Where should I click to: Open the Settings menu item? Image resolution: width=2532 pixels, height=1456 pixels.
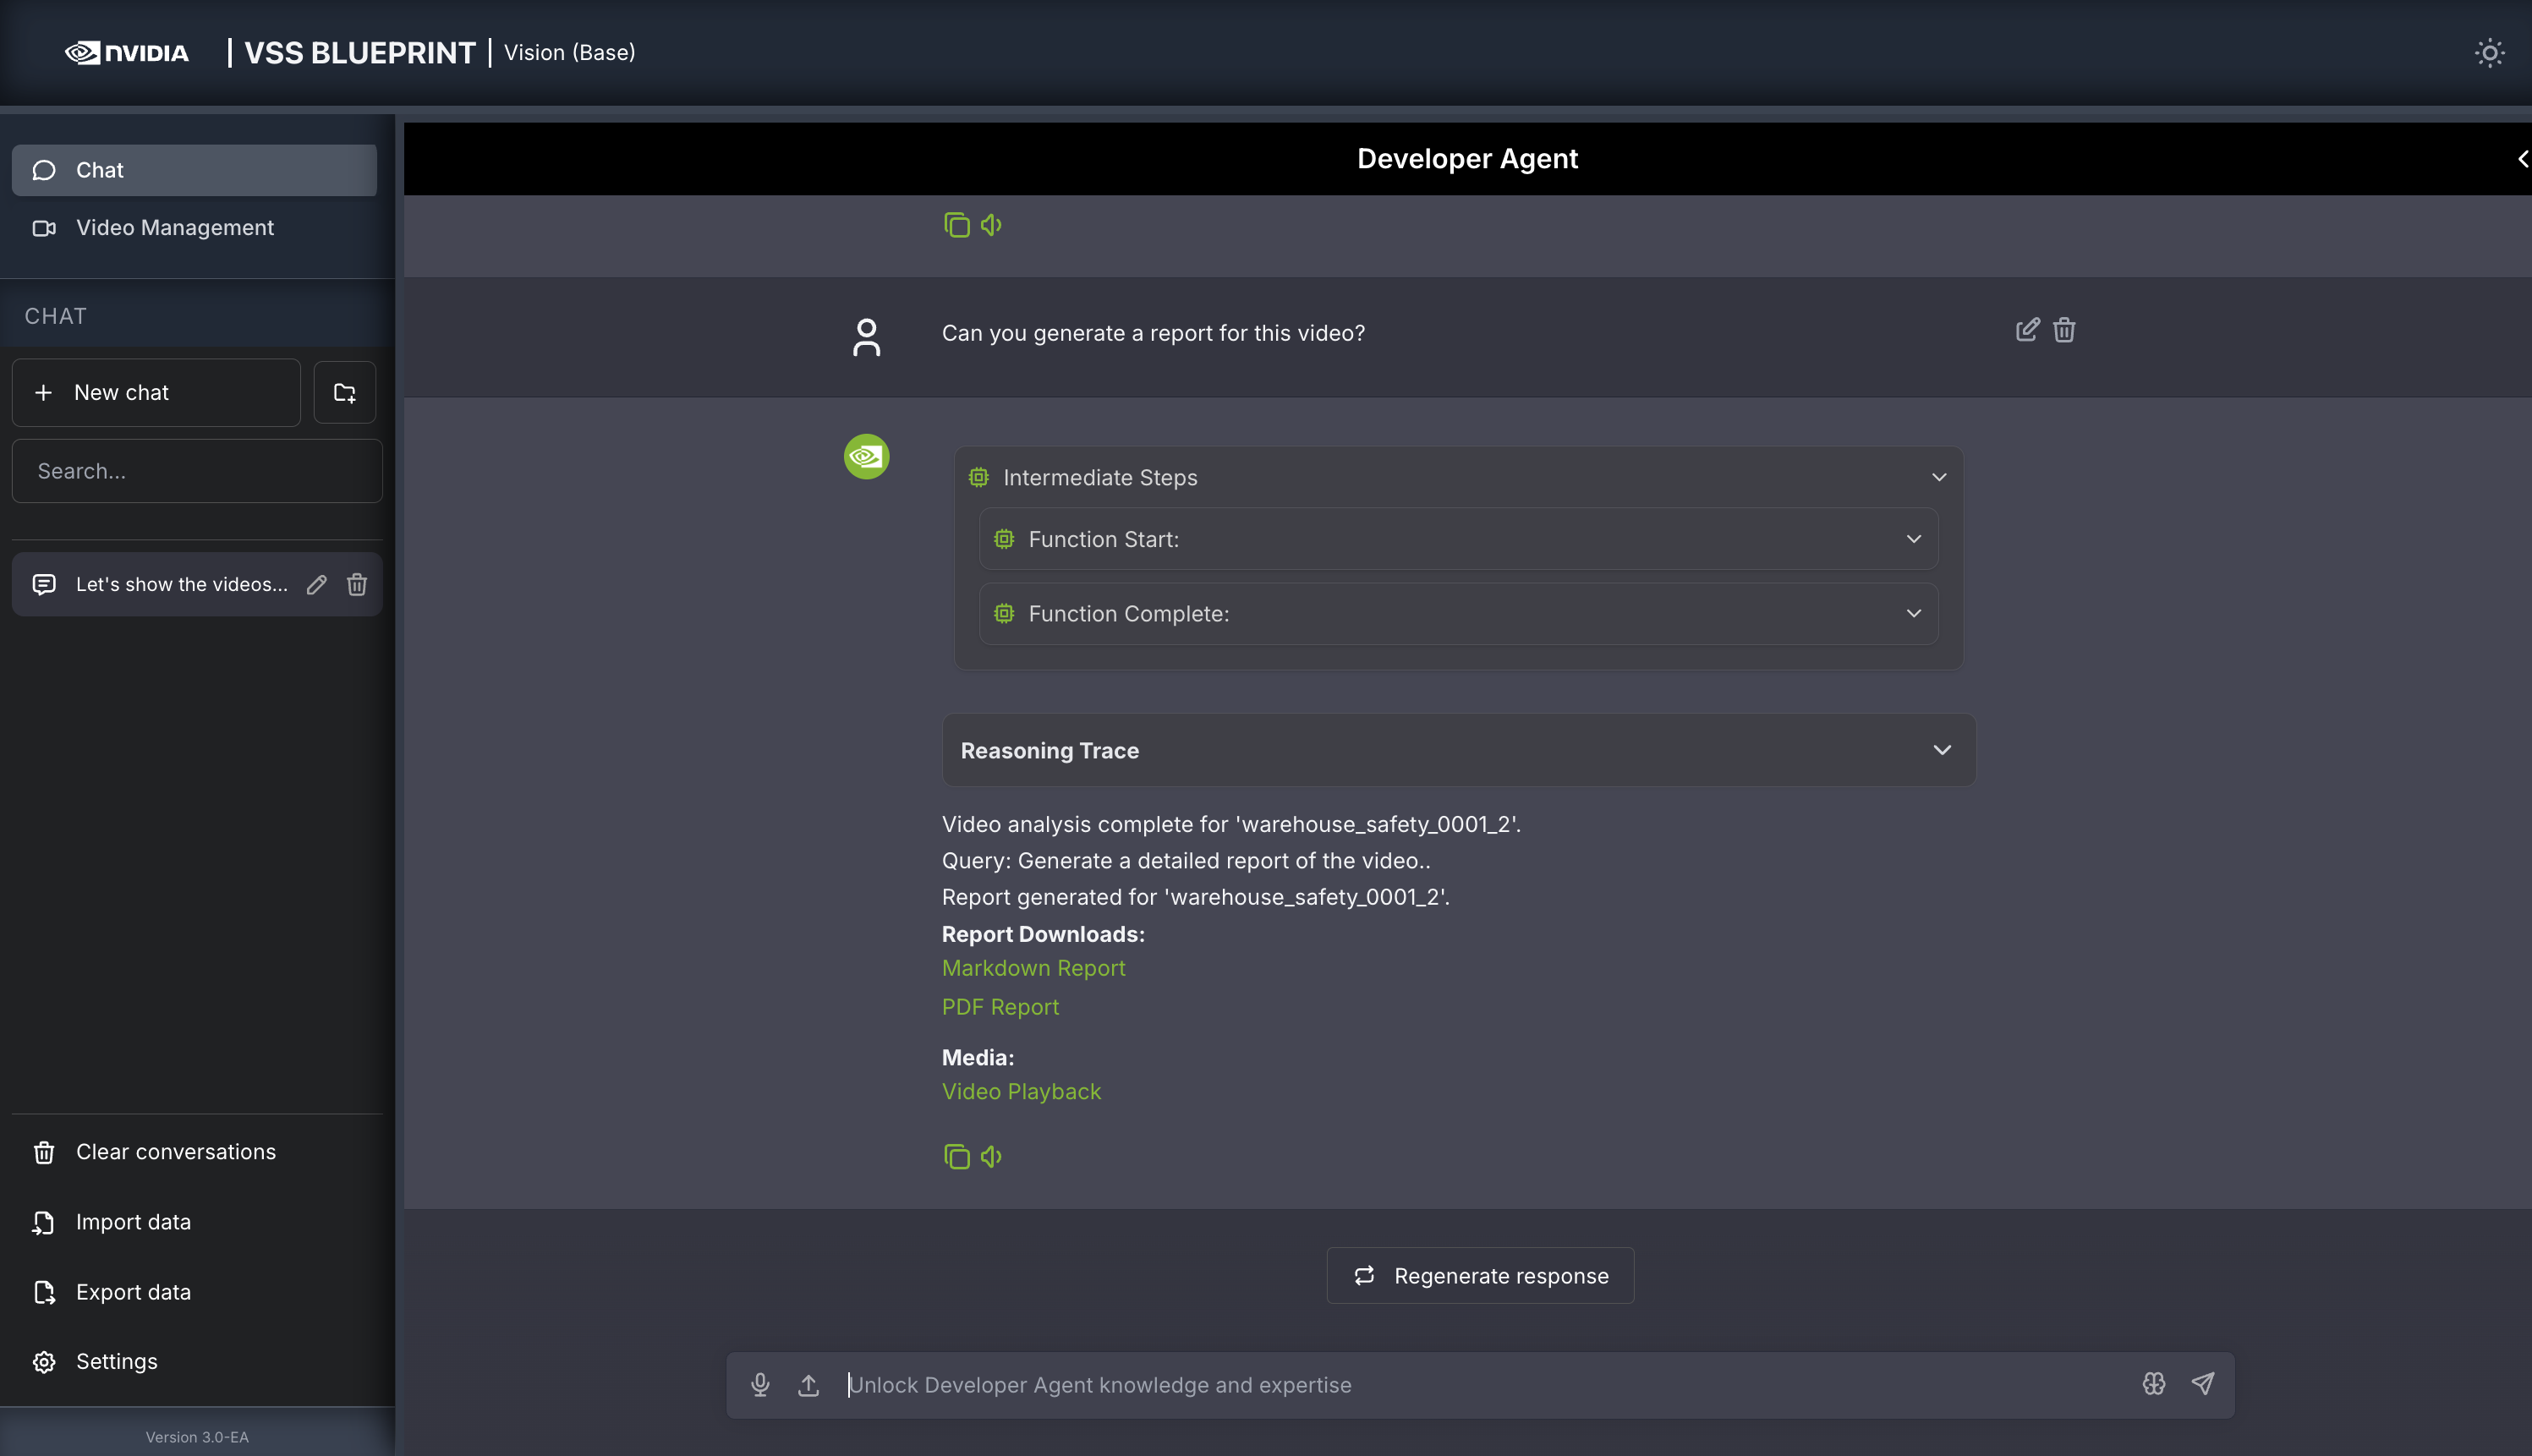(116, 1362)
